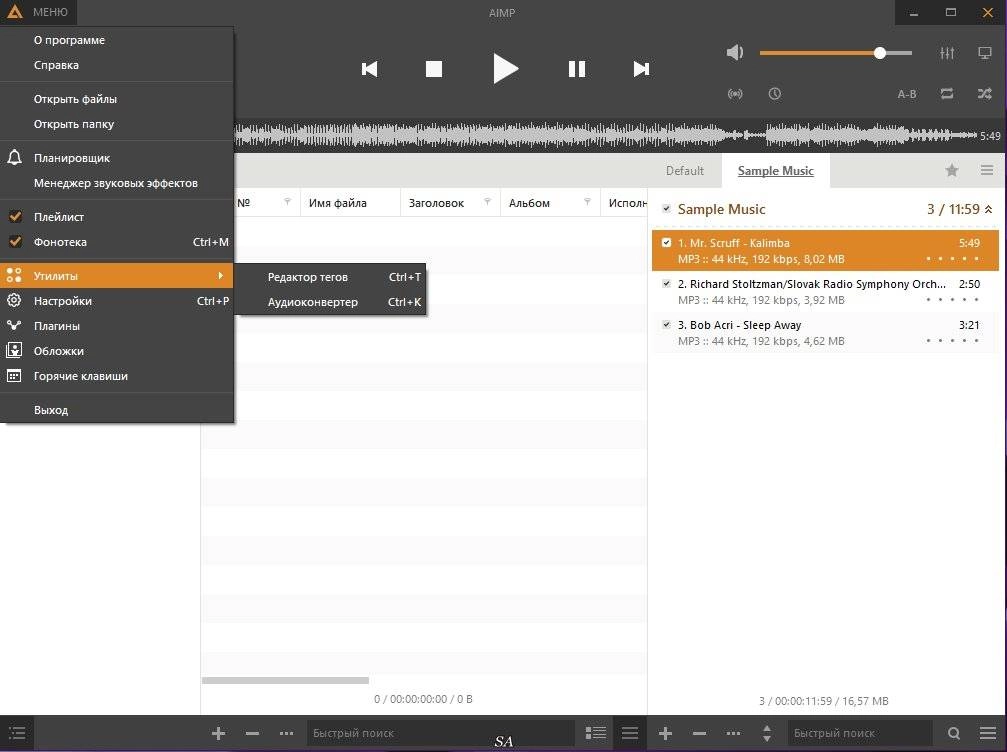Select О программе menu item

pos(116,40)
